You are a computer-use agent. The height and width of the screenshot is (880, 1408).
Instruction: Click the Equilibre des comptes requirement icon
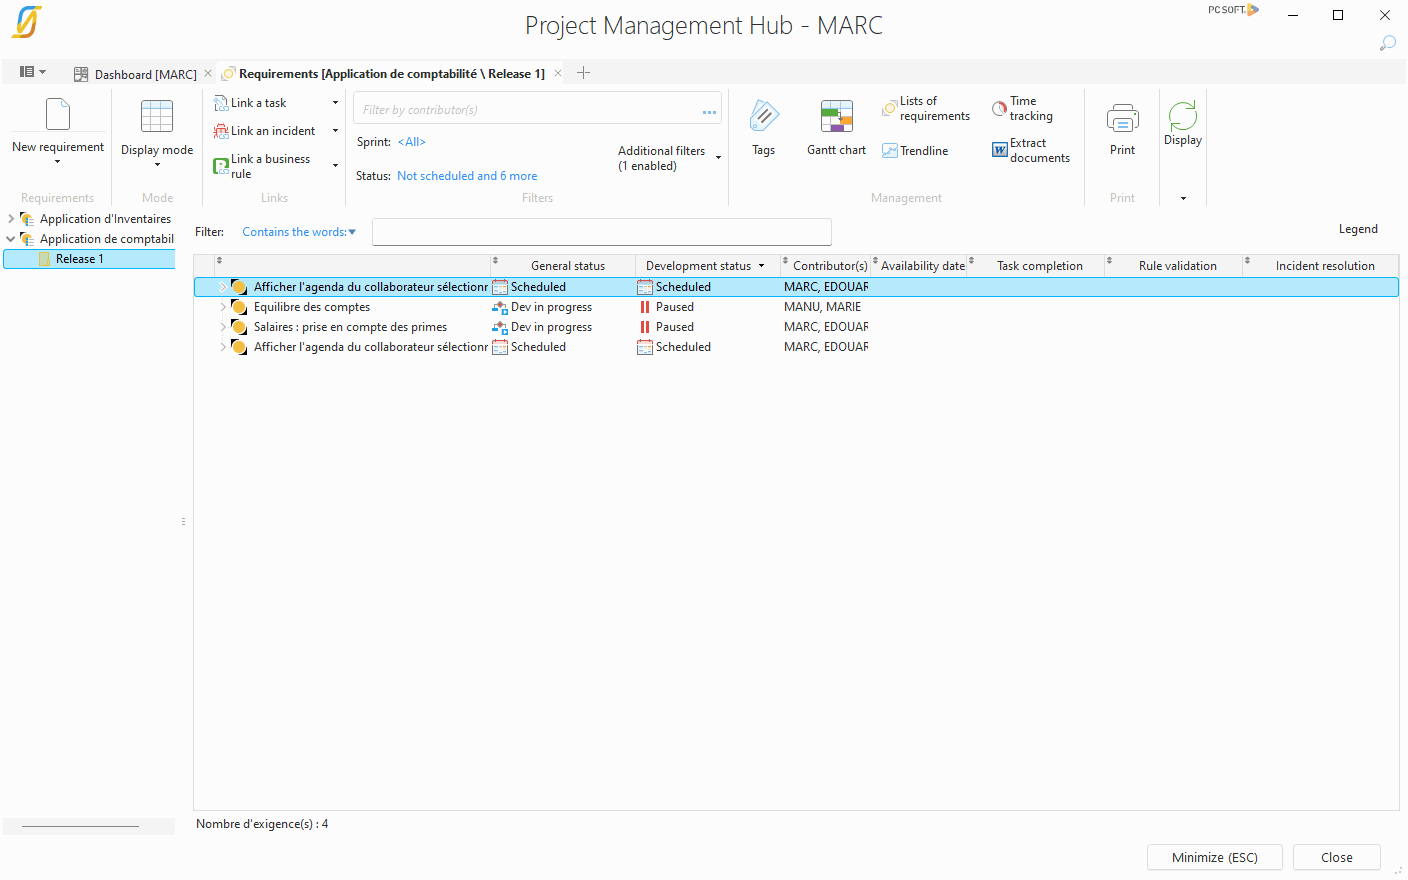(239, 307)
